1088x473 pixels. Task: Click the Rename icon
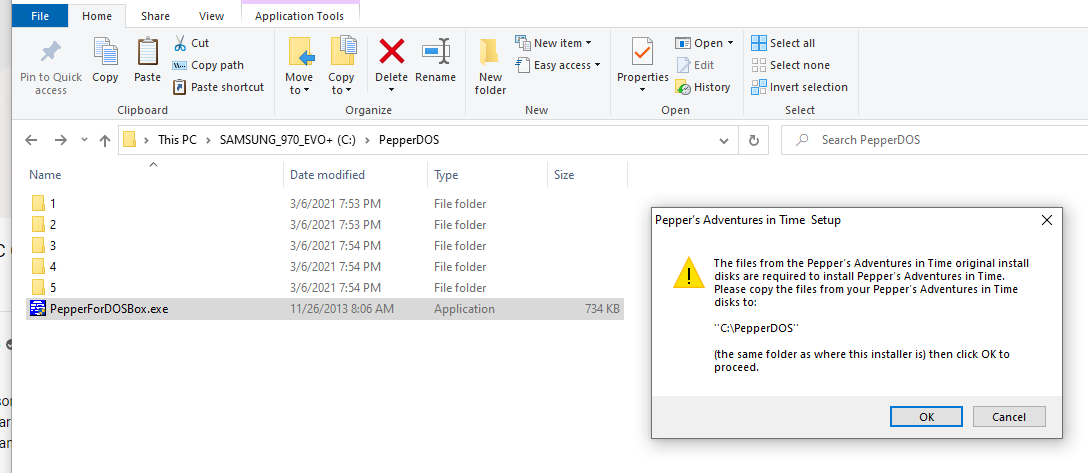(436, 52)
